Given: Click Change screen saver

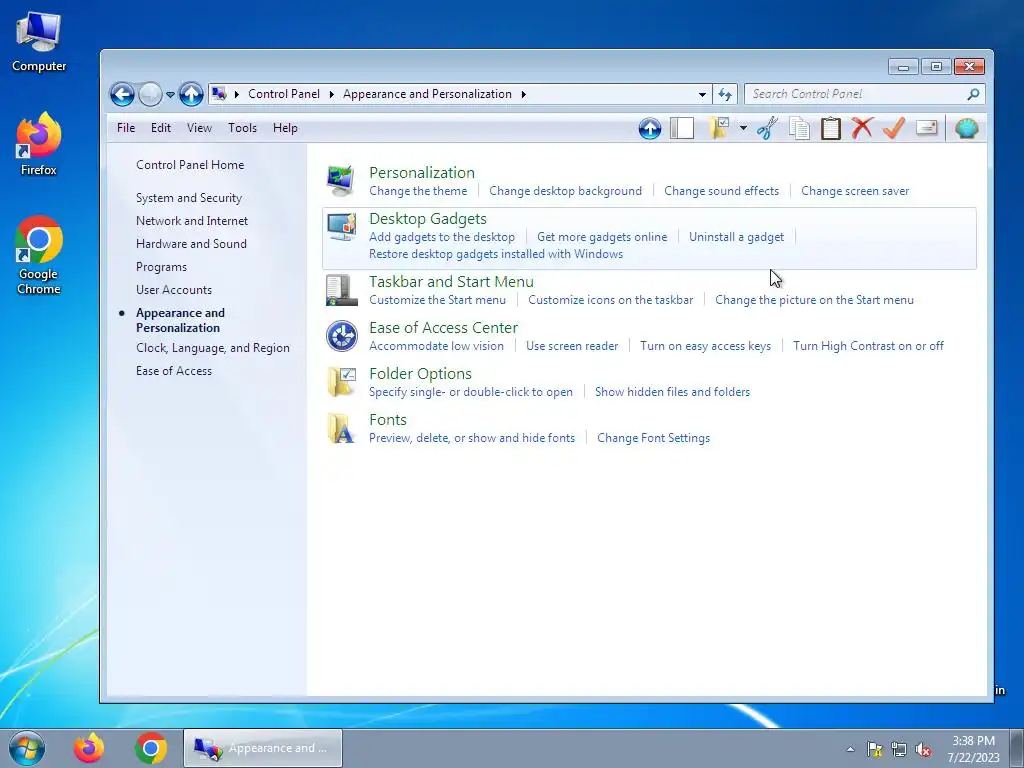Looking at the screenshot, I should tap(855, 191).
